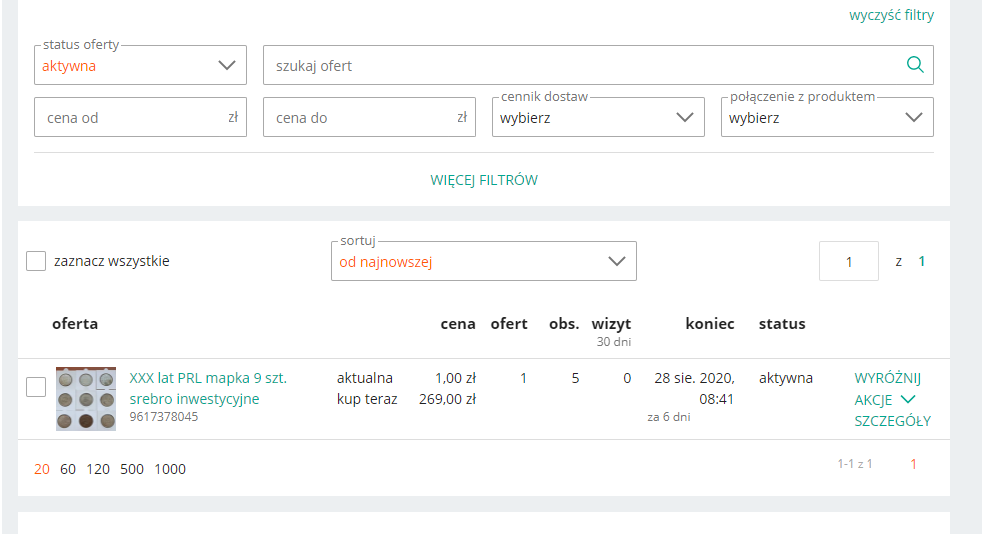Open SZCZEGÓŁY for the offer
This screenshot has width=982, height=534.
click(x=892, y=421)
